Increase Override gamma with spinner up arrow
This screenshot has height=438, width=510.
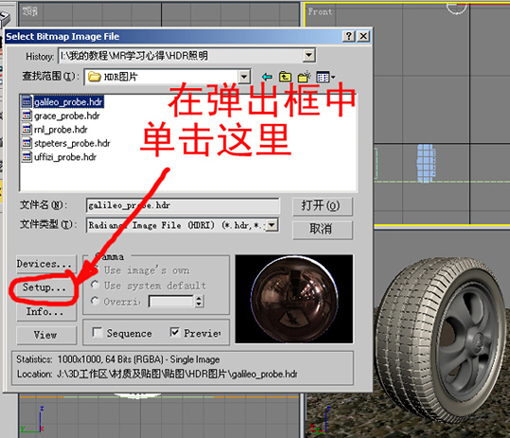click(199, 299)
